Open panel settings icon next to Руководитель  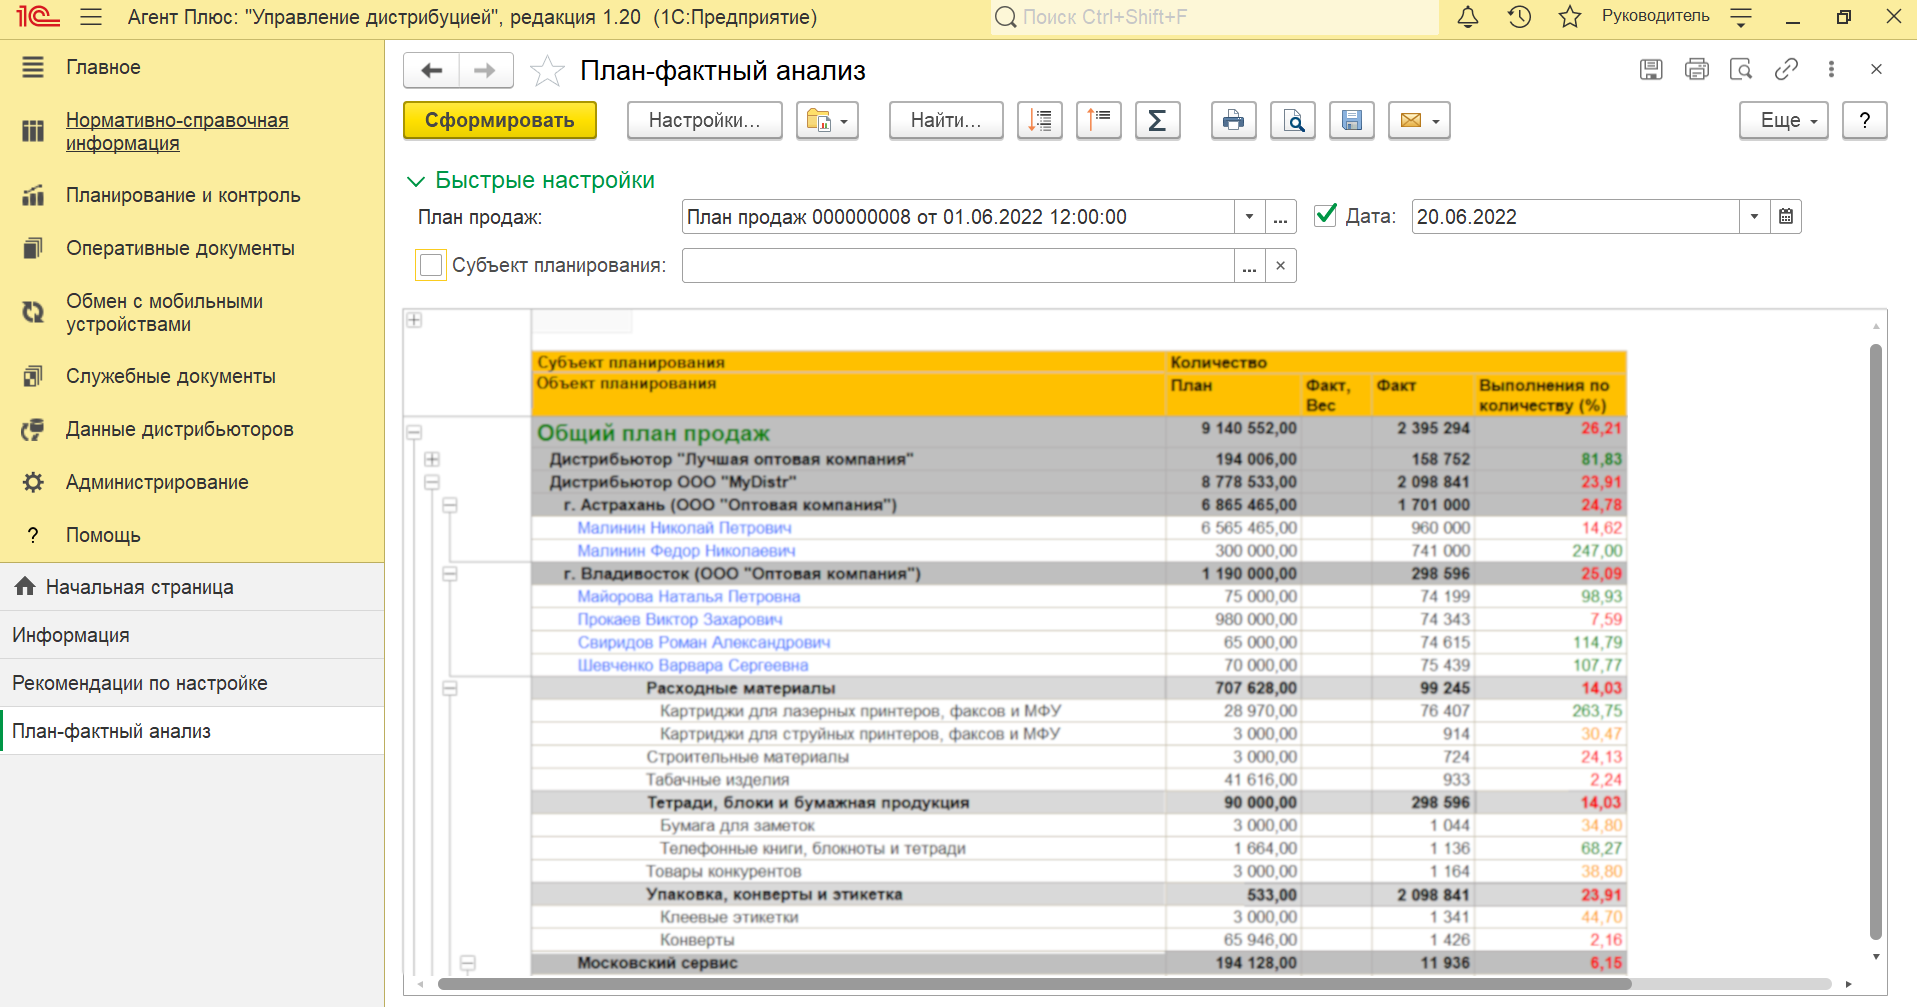[1741, 17]
